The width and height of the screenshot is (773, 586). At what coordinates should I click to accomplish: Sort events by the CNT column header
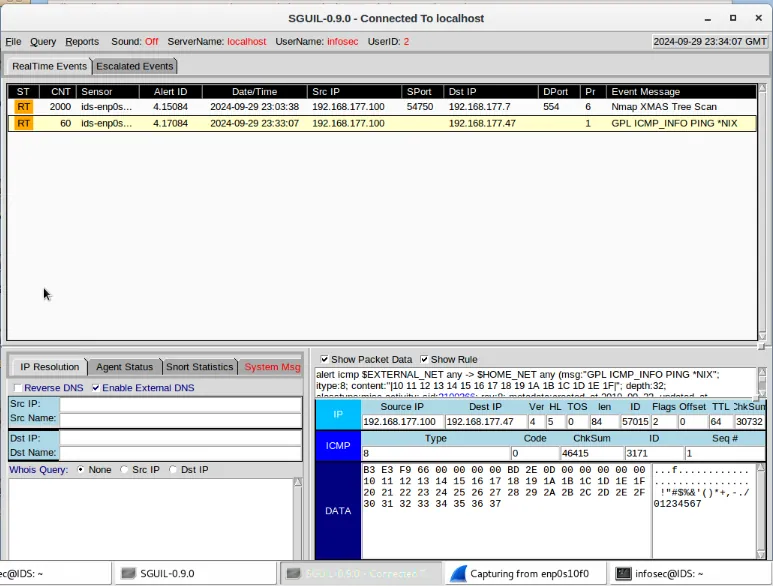[58, 92]
